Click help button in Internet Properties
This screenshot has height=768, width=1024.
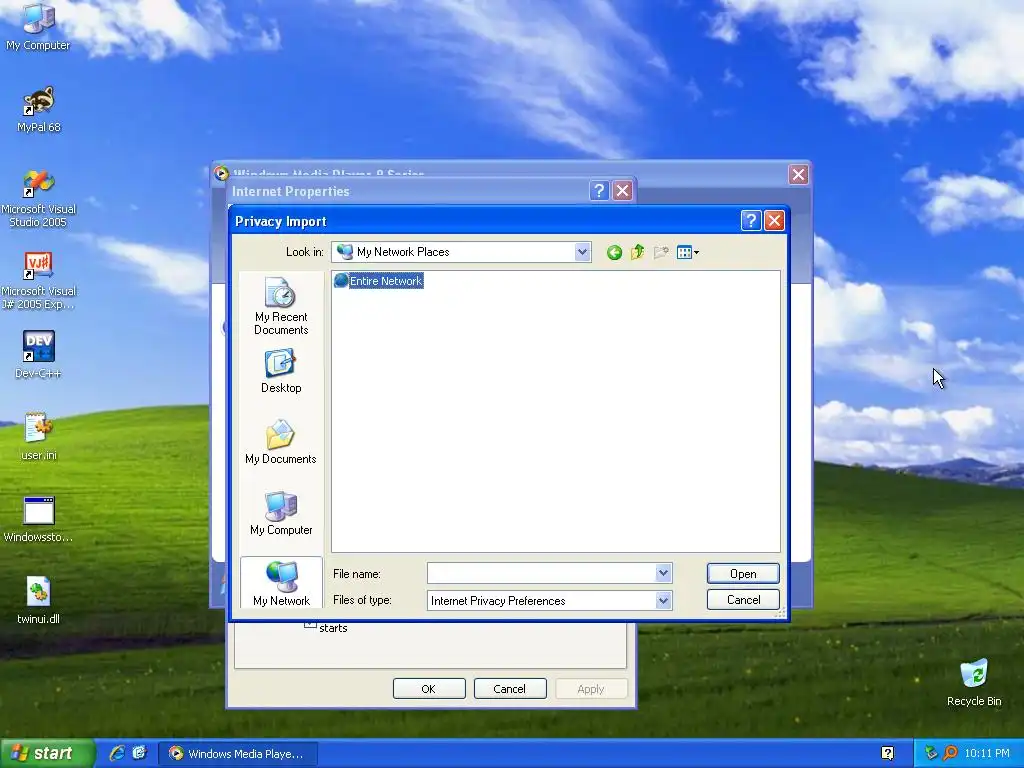pyautogui.click(x=599, y=191)
